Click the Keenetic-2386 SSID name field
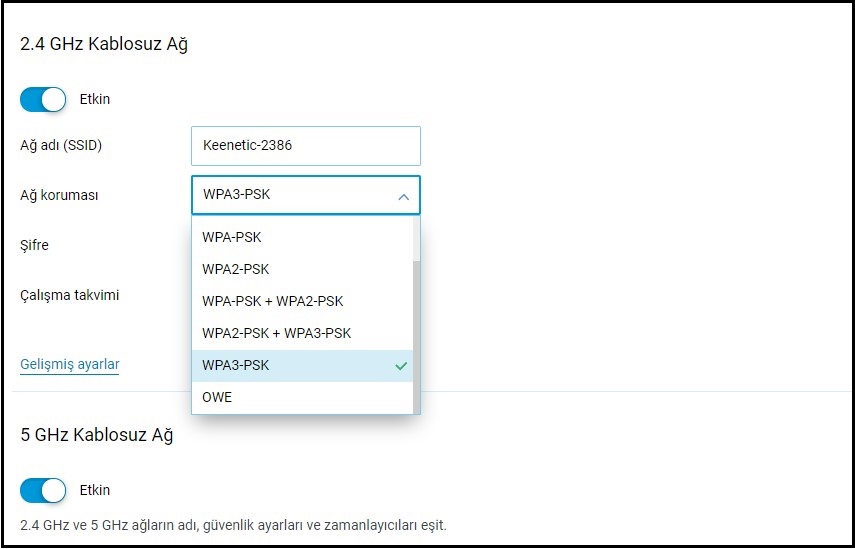The image size is (855, 549). click(x=305, y=145)
